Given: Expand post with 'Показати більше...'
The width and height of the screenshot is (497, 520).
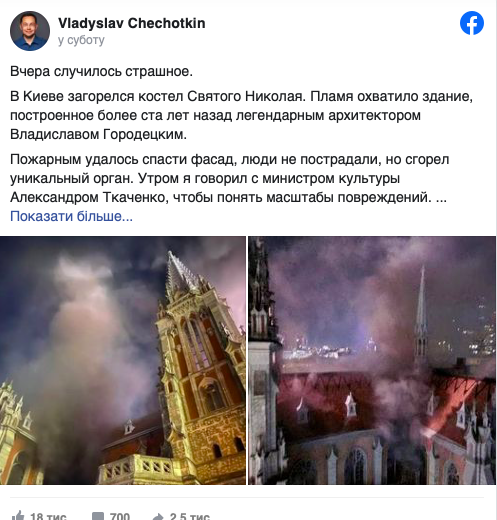Looking at the screenshot, I should [71, 216].
